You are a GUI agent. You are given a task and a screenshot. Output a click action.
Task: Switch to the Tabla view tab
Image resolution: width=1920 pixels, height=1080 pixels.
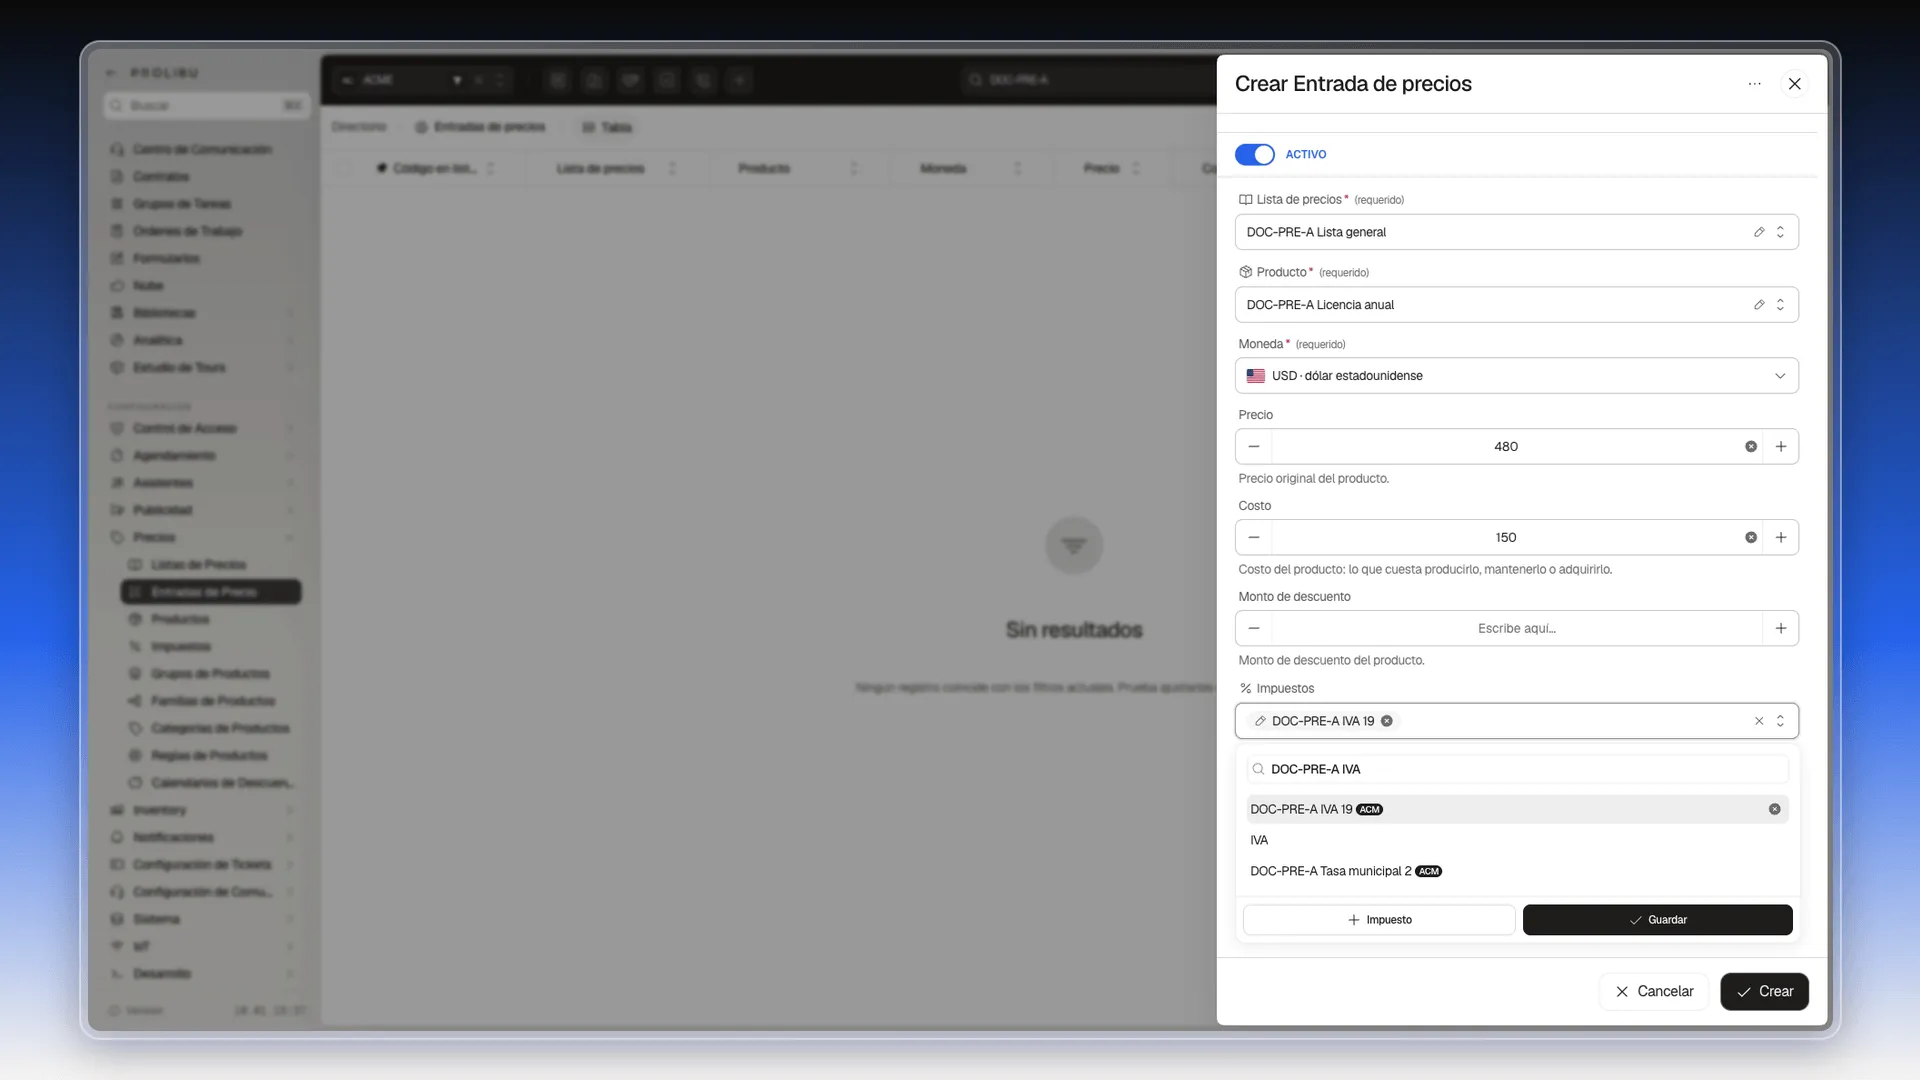pyautogui.click(x=607, y=127)
